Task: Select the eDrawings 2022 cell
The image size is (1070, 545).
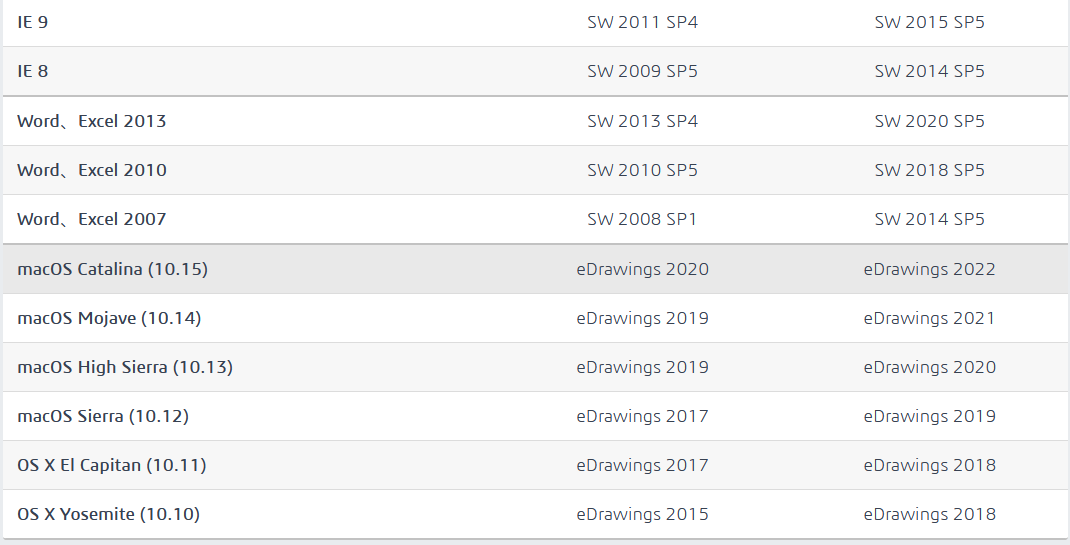Action: pyautogui.click(x=929, y=269)
